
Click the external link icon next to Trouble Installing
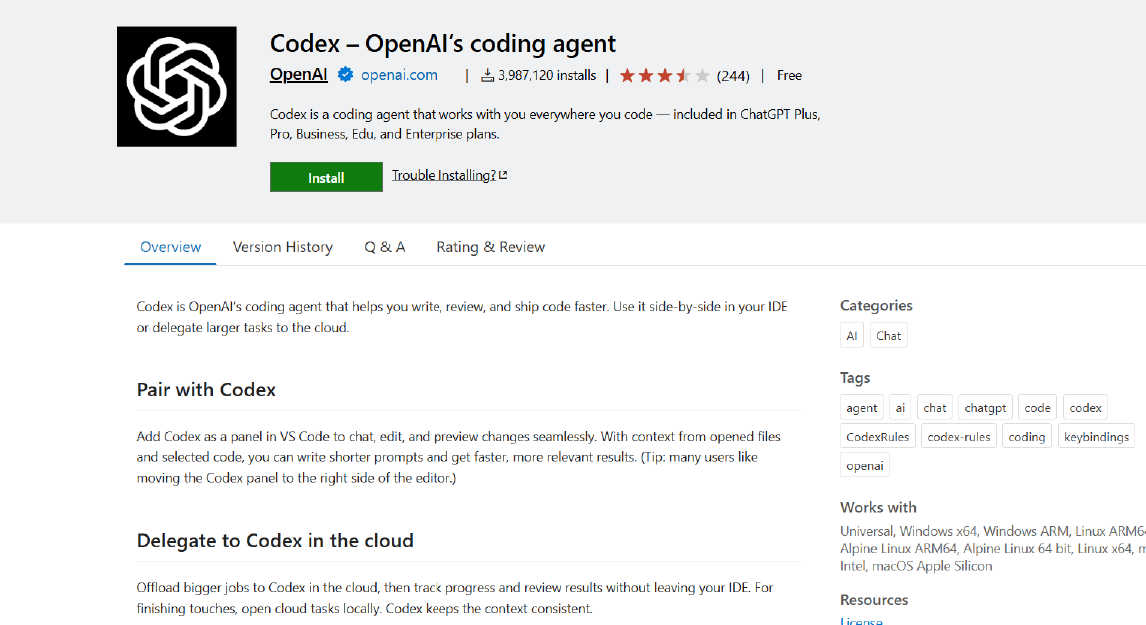[503, 173]
